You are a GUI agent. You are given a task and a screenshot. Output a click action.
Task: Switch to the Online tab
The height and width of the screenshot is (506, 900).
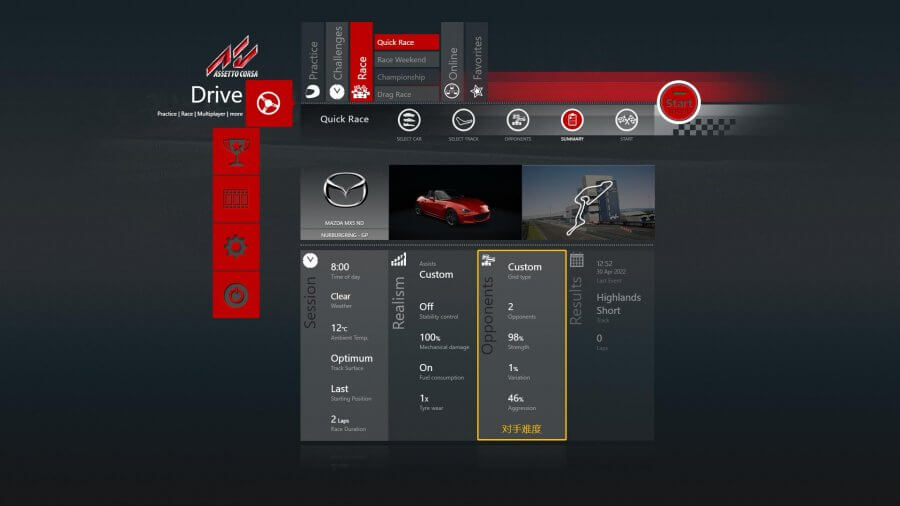coord(452,62)
